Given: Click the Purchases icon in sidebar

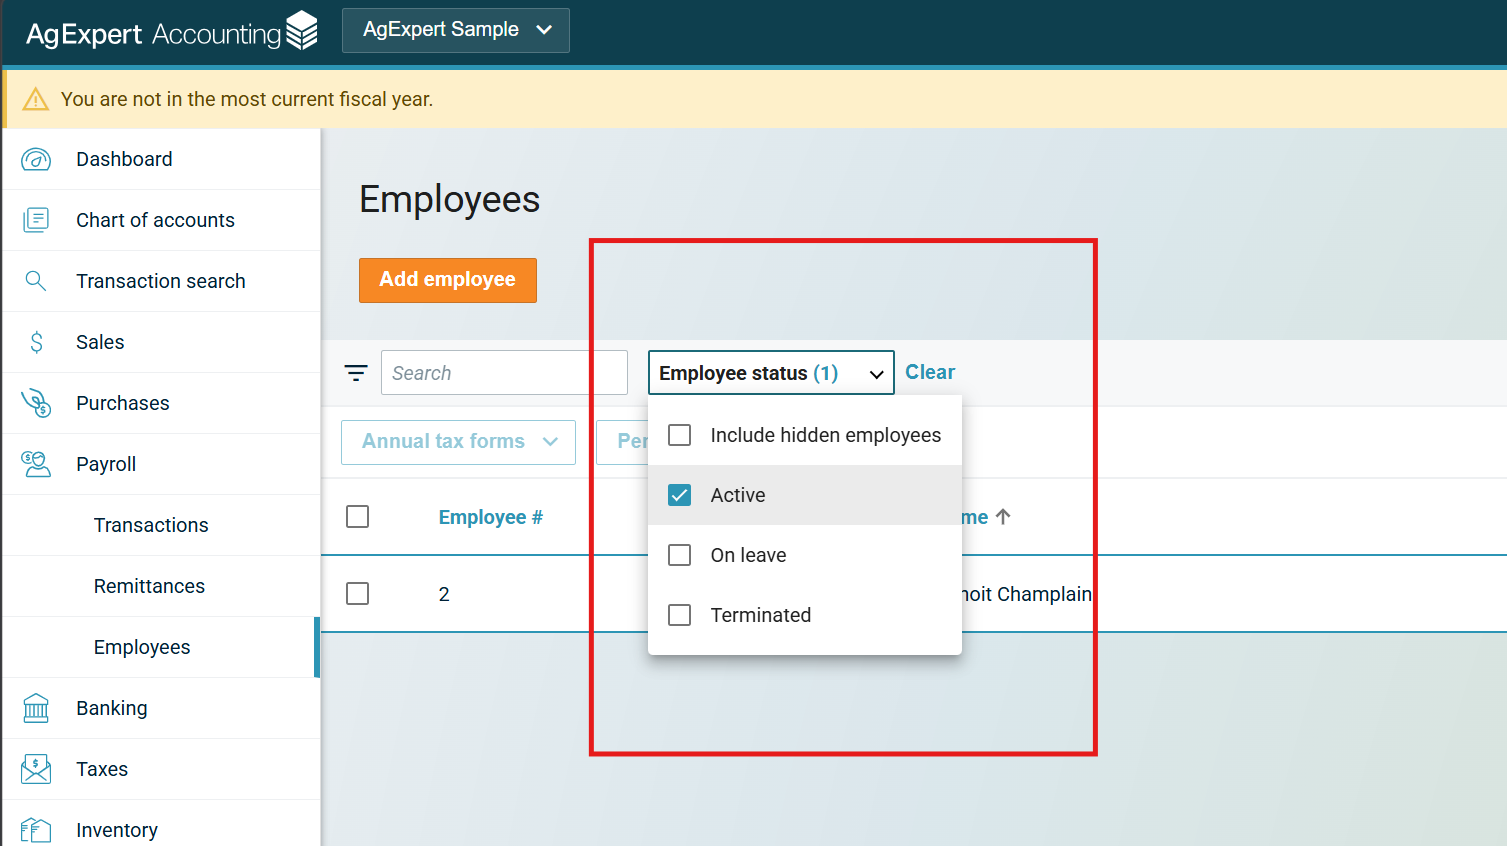Looking at the screenshot, I should pos(36,403).
